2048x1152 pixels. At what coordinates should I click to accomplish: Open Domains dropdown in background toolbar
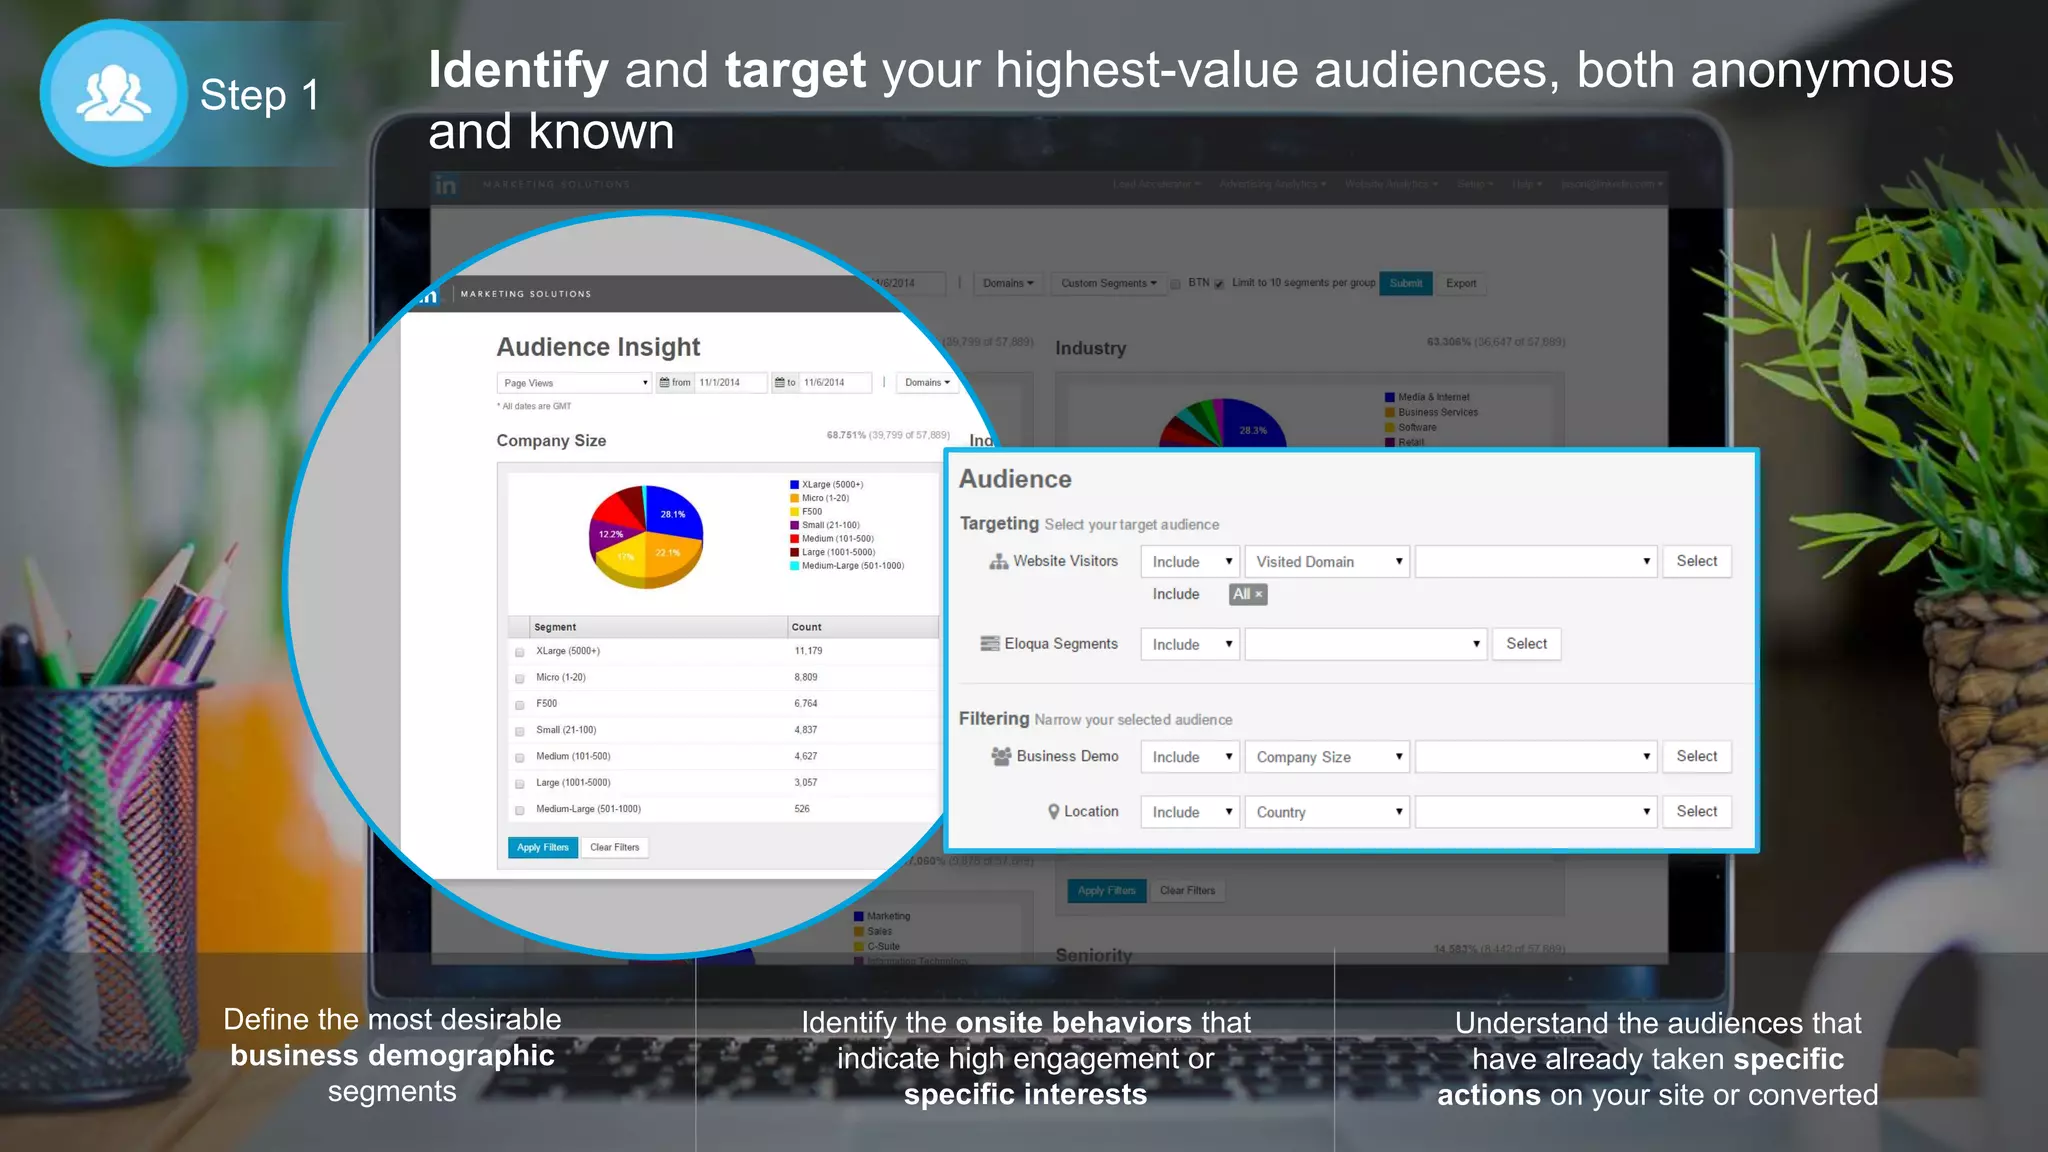tap(1008, 284)
